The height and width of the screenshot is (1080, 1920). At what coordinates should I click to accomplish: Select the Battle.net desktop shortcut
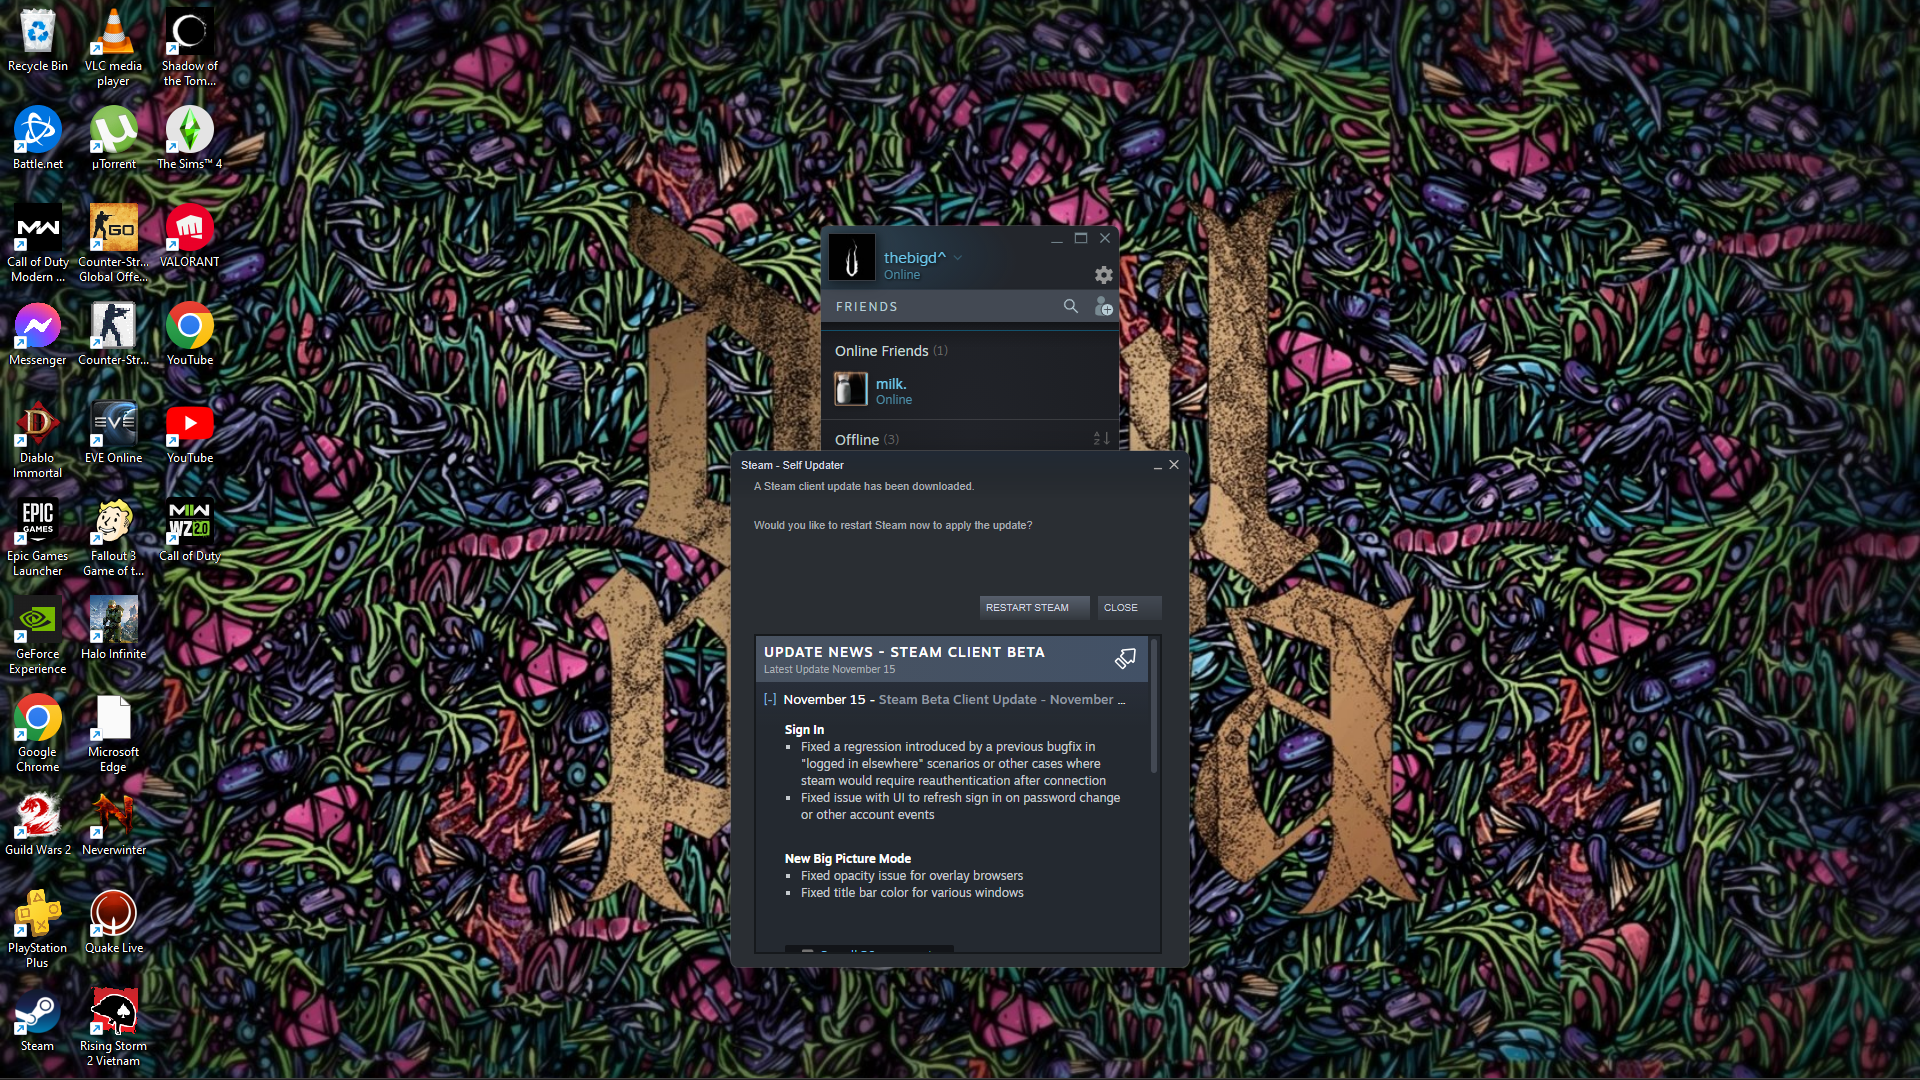click(x=37, y=138)
